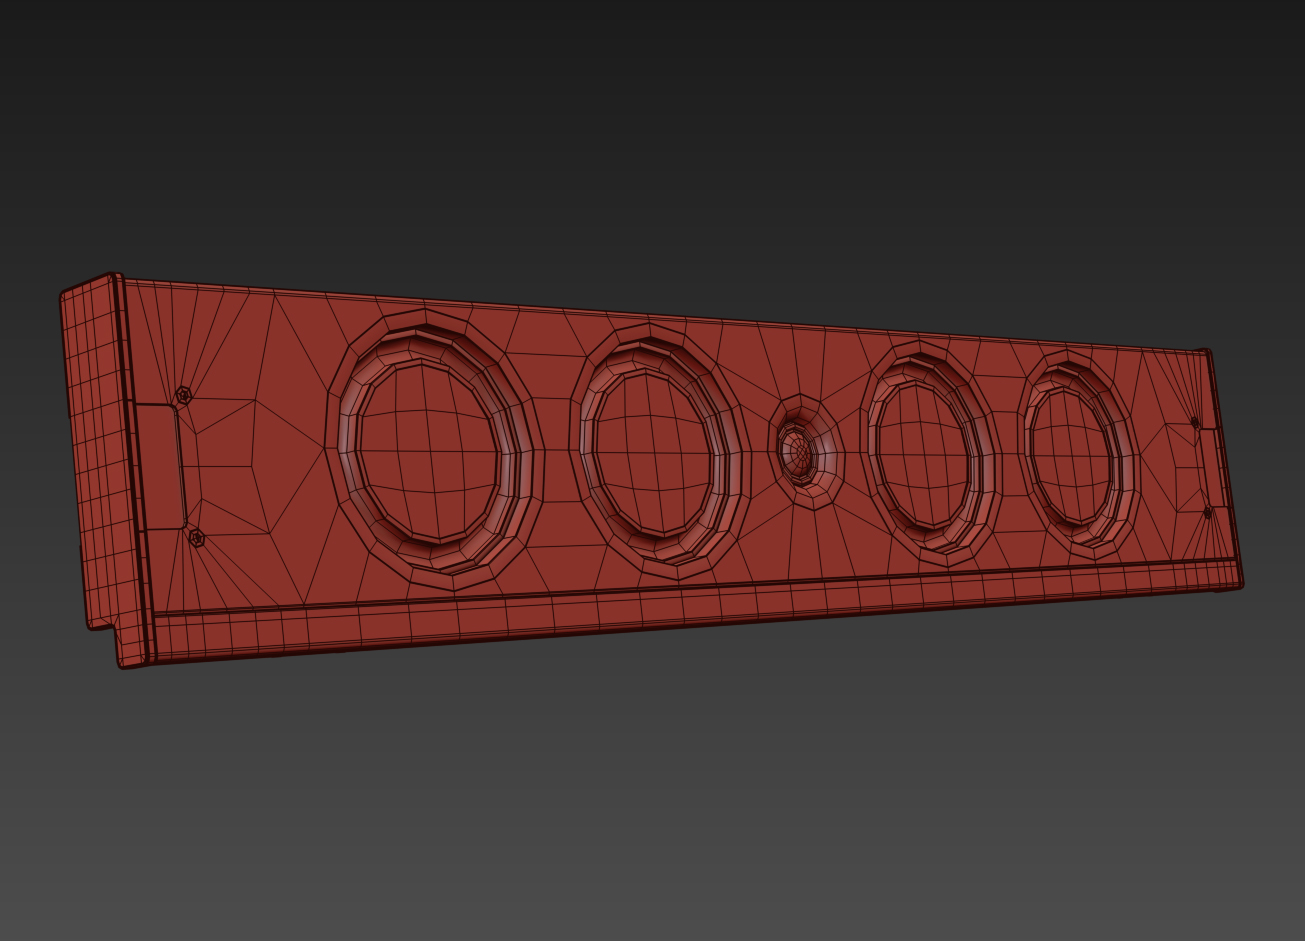Click the small center tweeter dome
This screenshot has width=1305, height=941.
(x=797, y=453)
